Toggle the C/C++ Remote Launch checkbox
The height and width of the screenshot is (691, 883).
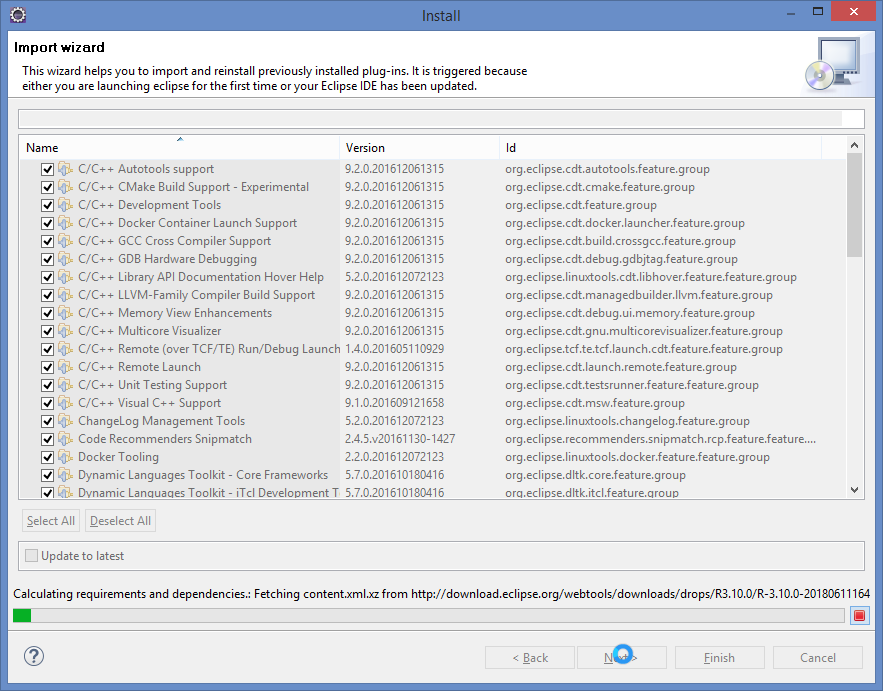point(47,367)
